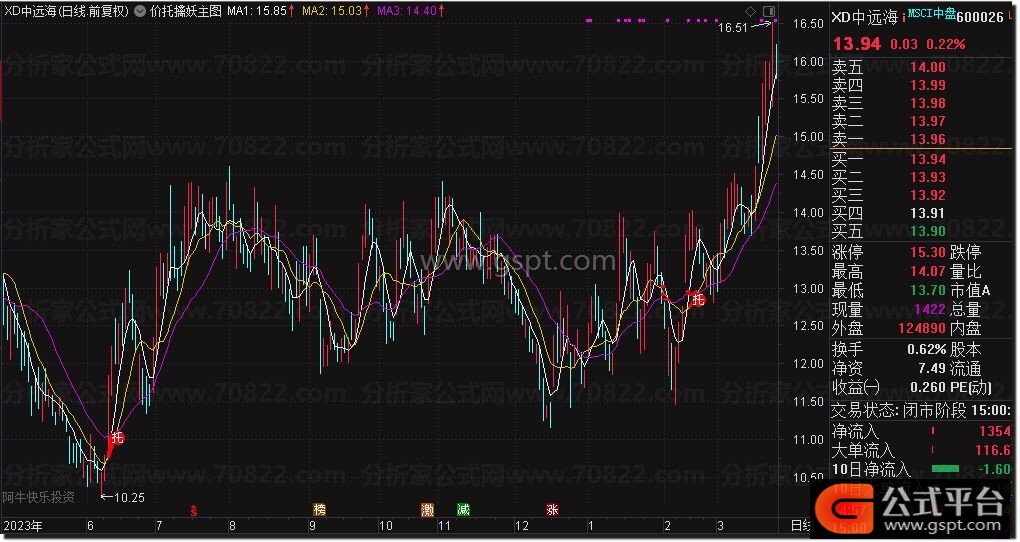The width and height of the screenshot is (1020, 542).
Task: Click the 换手 turnover value 0.62%
Action: click(927, 350)
